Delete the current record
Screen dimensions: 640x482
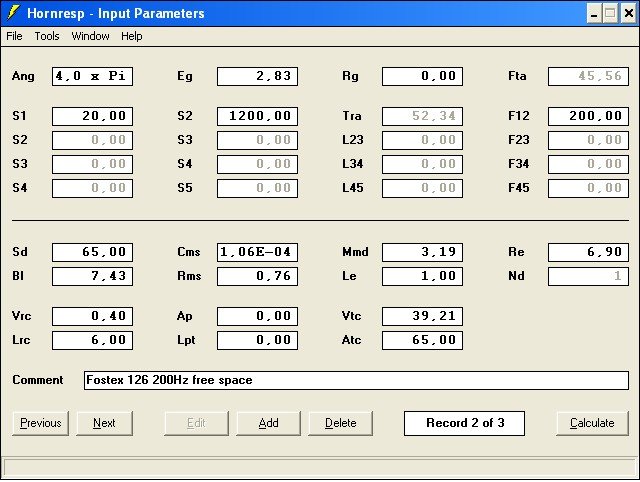click(341, 423)
